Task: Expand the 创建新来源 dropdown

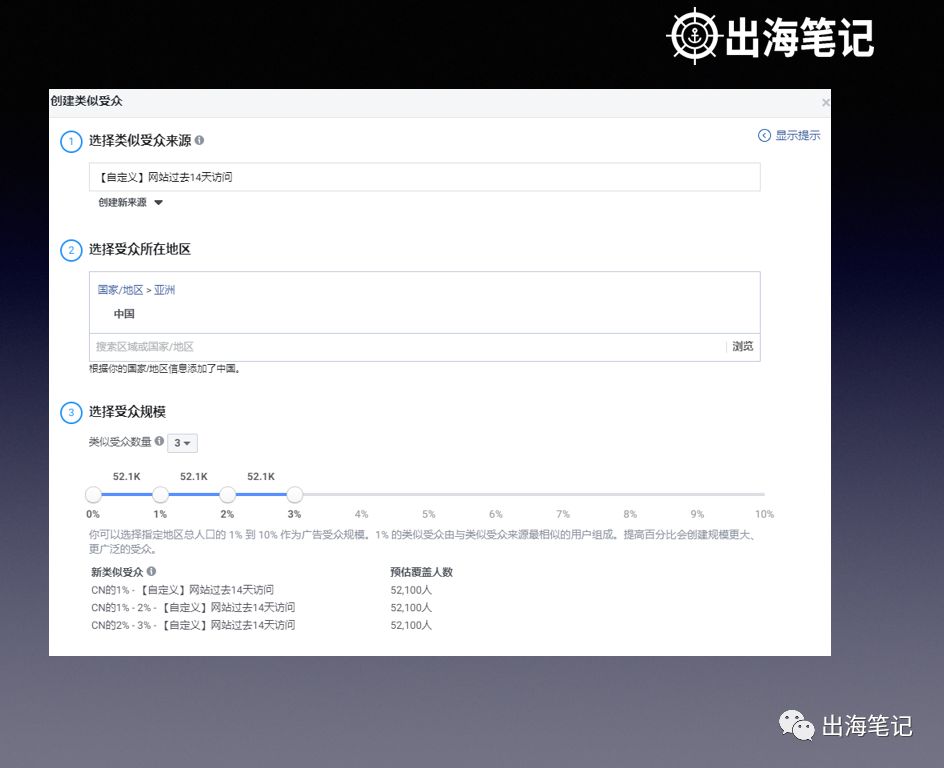Action: point(126,201)
